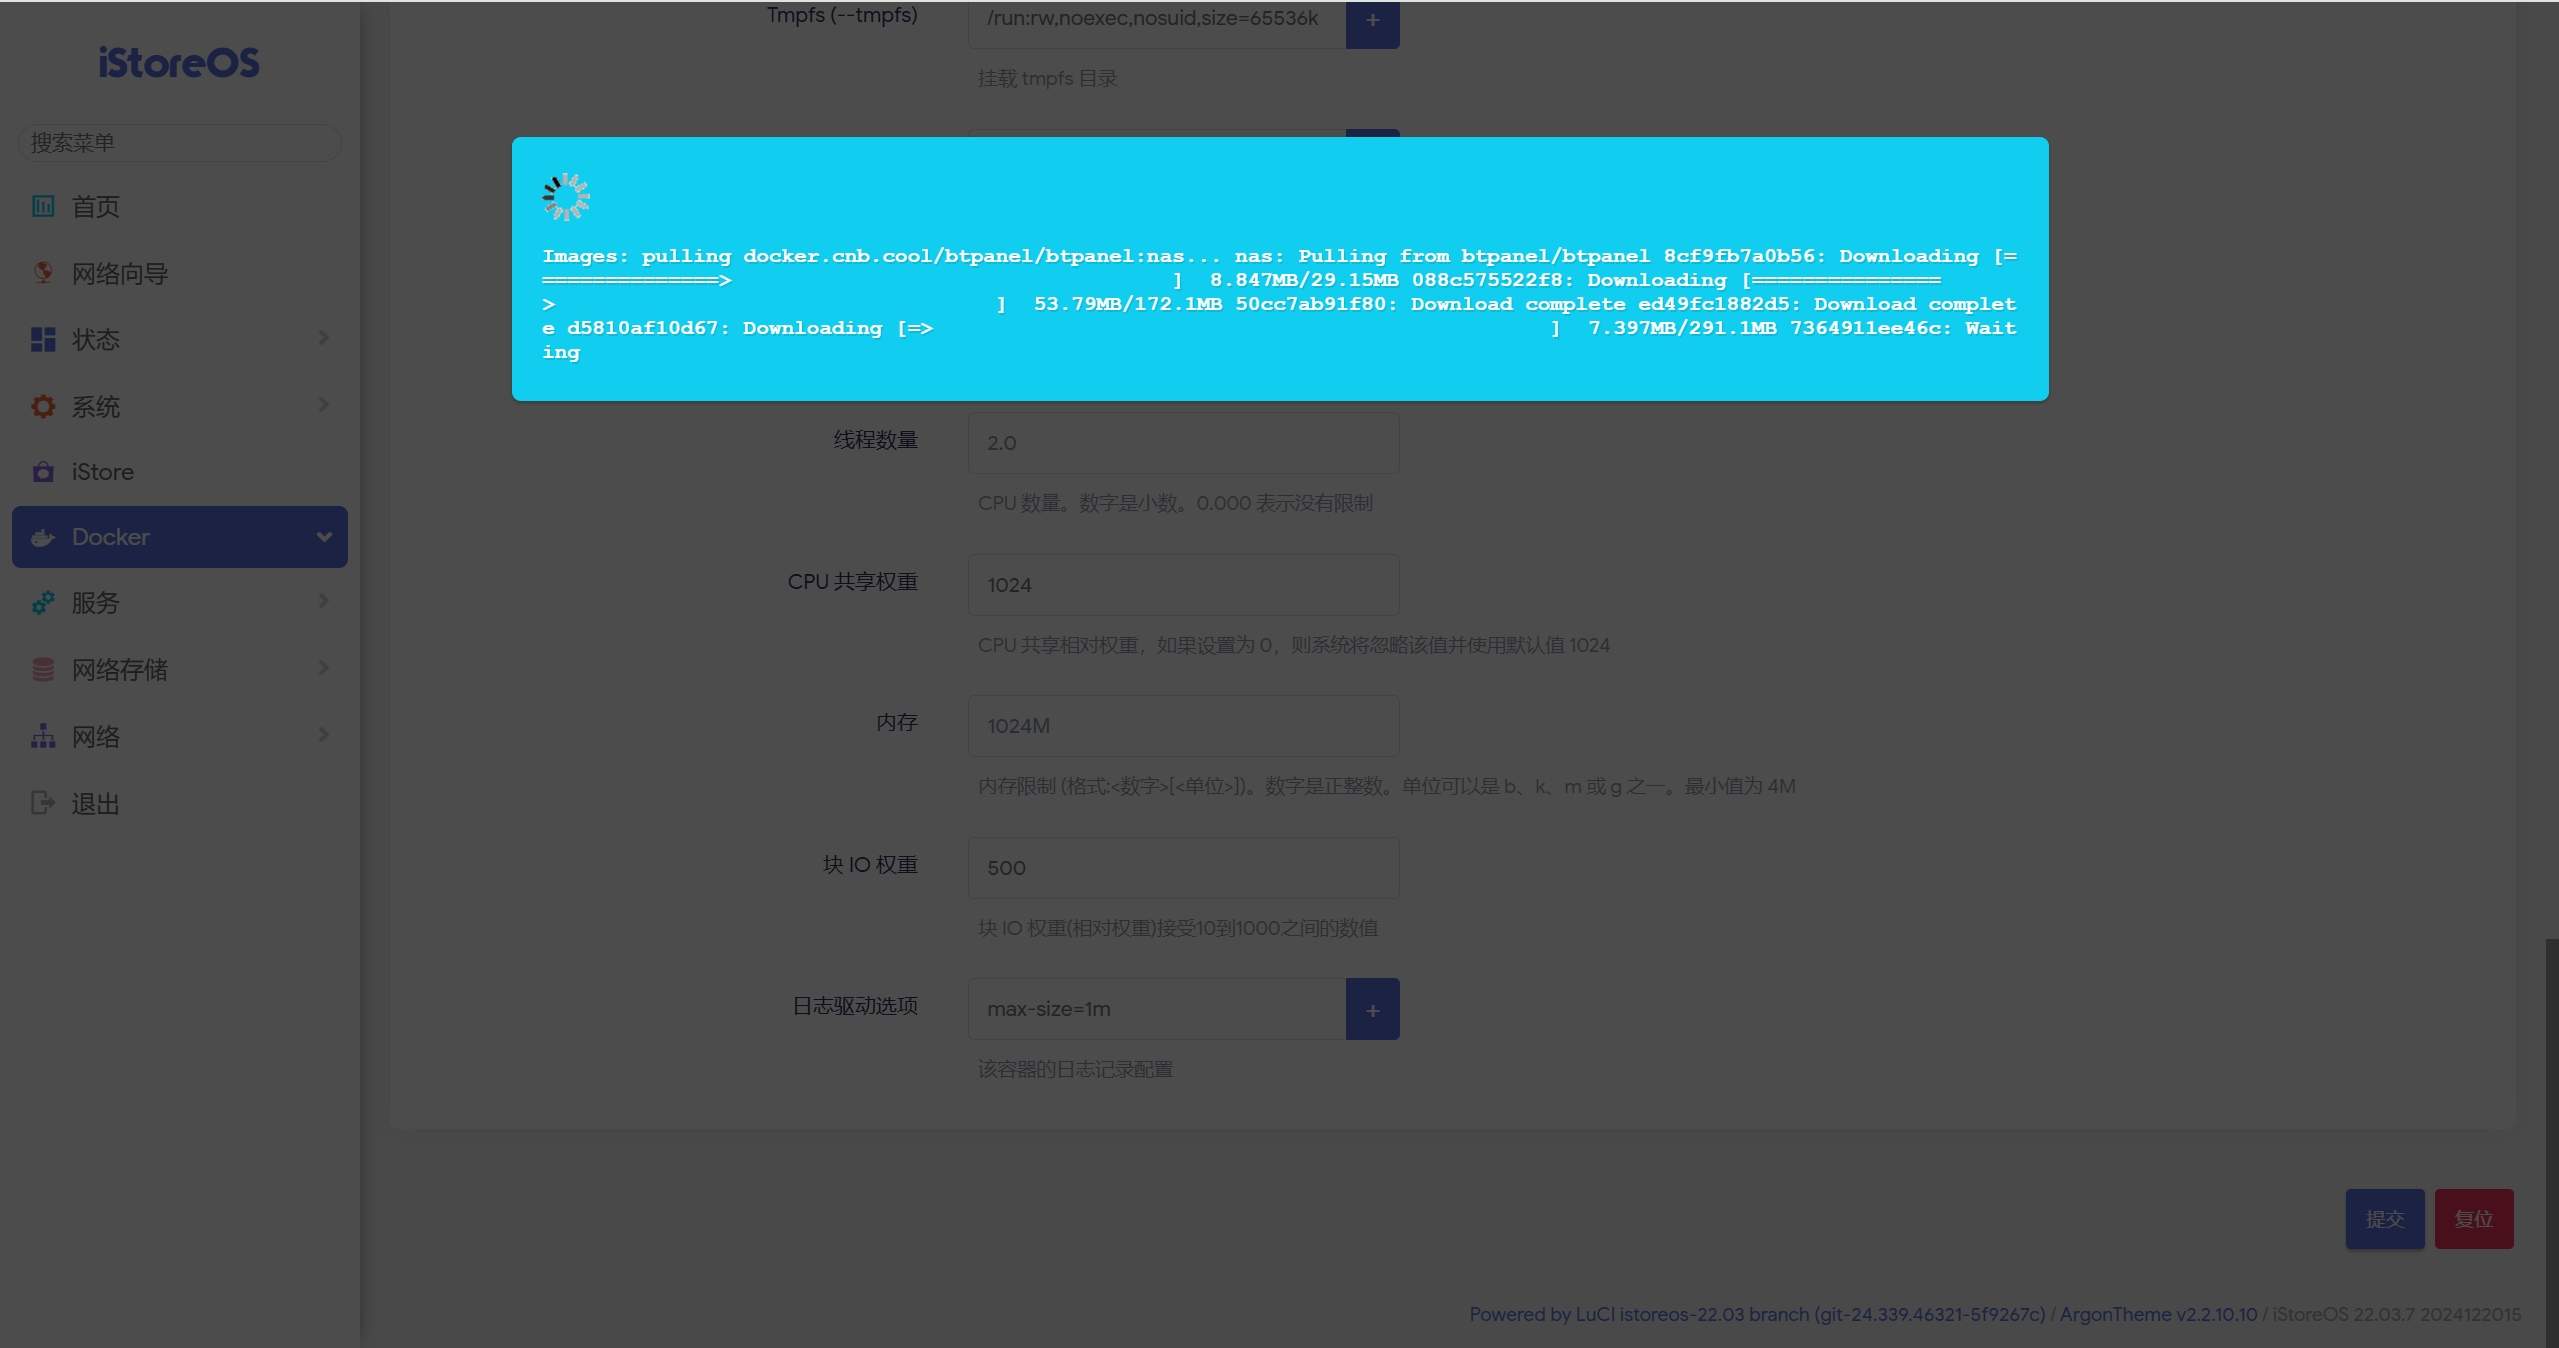Click the Docker whale icon
This screenshot has height=1348, width=2559.
click(43, 537)
